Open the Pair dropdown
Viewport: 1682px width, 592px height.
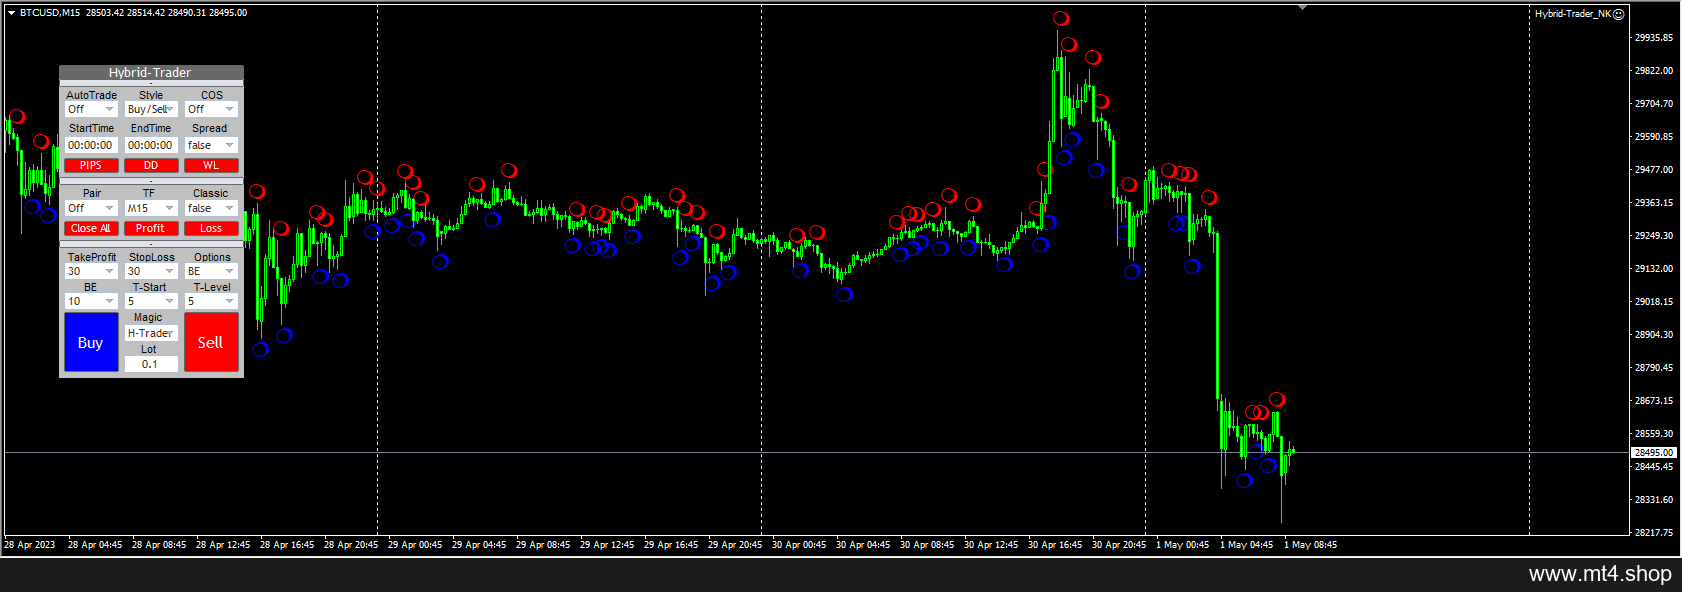click(x=91, y=208)
